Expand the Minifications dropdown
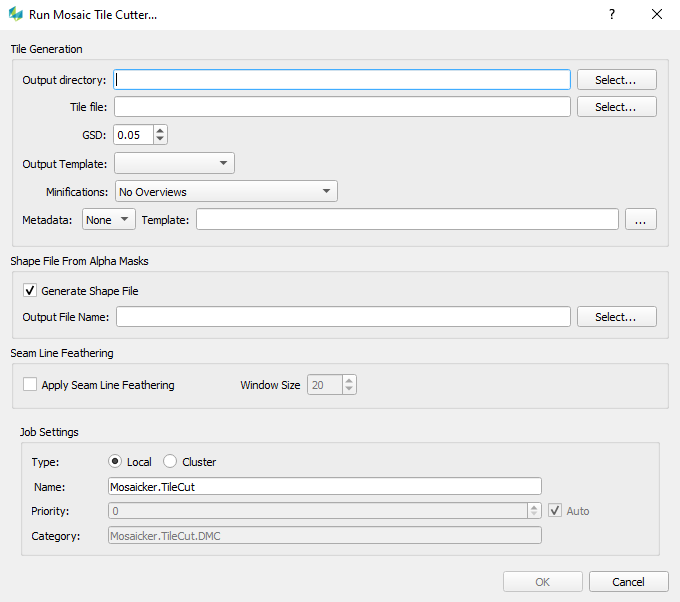This screenshot has width=680, height=602. click(x=226, y=191)
